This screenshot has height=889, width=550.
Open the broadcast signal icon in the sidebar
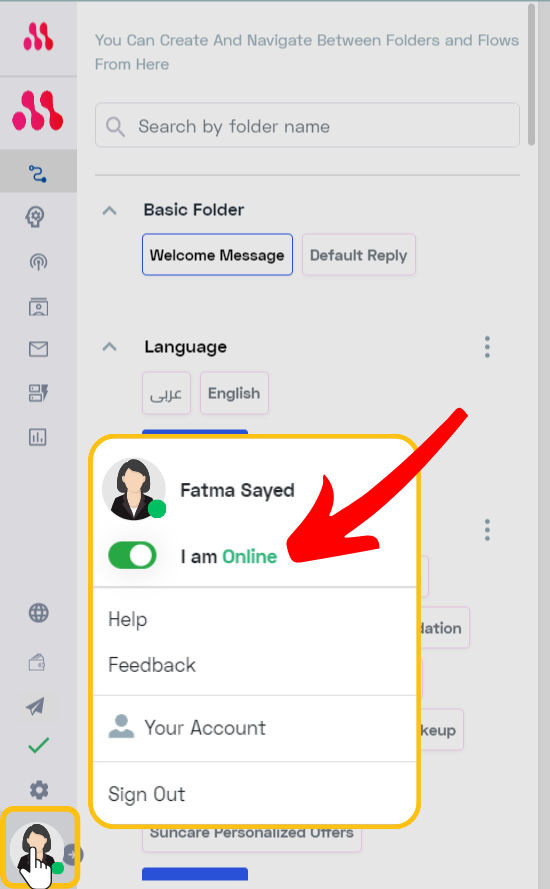pos(38,261)
